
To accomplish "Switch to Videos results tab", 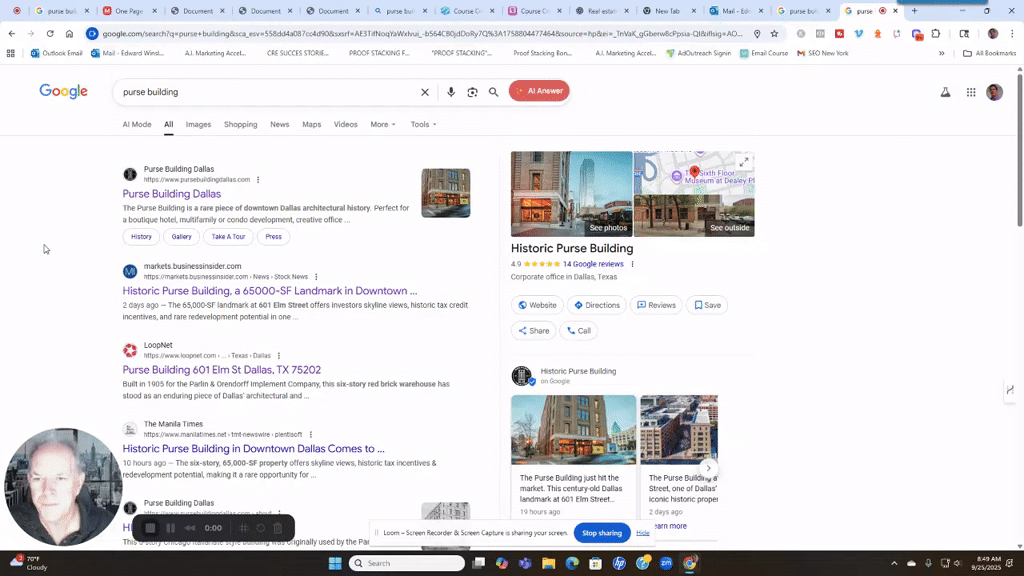I will click(x=345, y=125).
